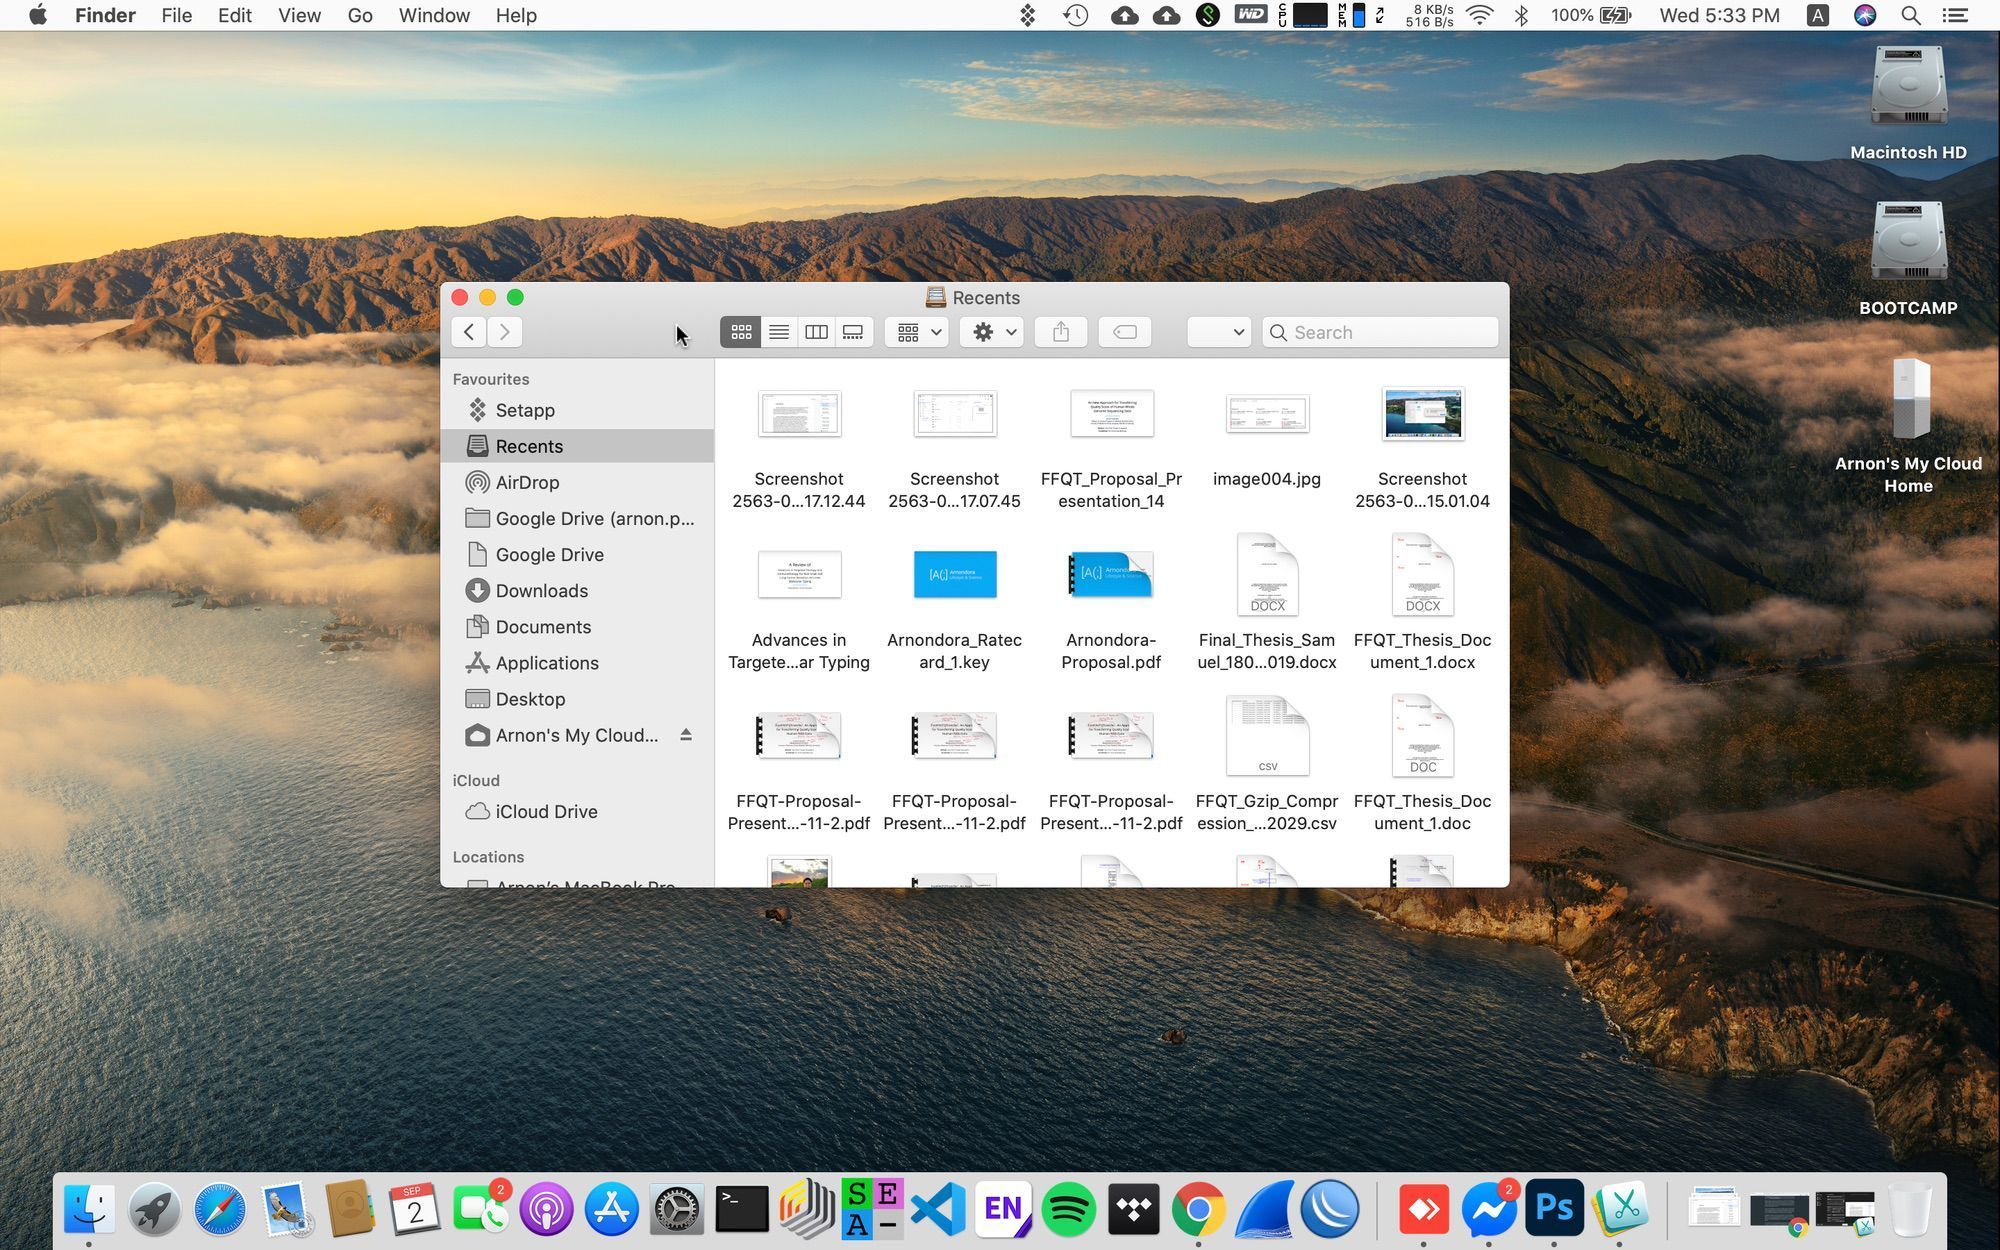Image resolution: width=2000 pixels, height=1250 pixels.
Task: Open Spotify from the Dock
Action: click(x=1068, y=1209)
